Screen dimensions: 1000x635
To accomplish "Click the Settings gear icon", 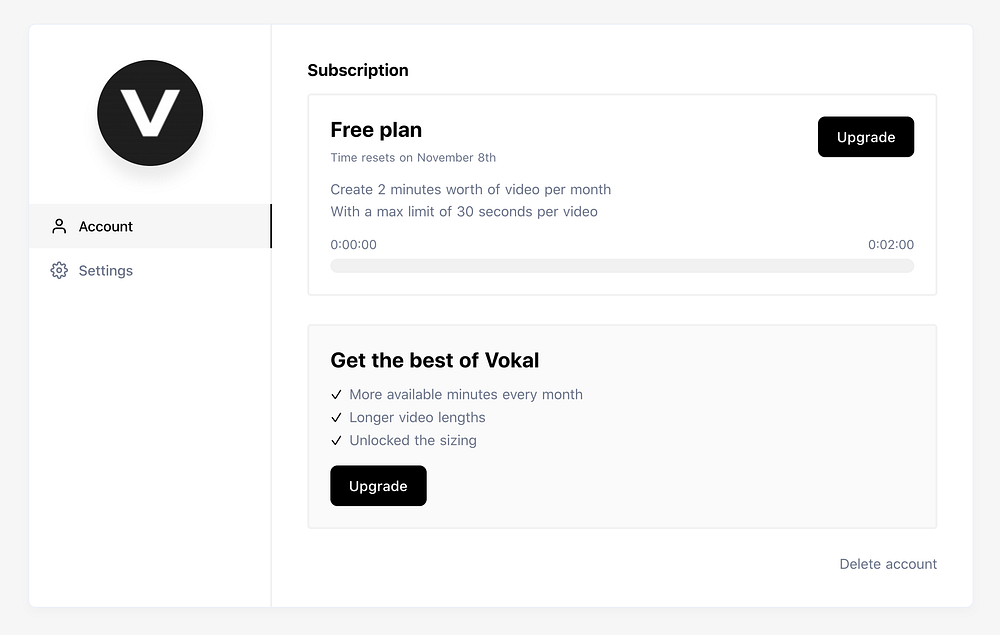I will pos(59,270).
